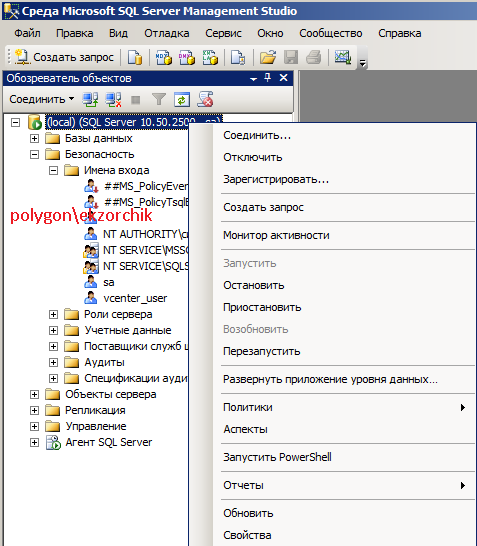
Task: Open Object Explorer window position dropdown arrow
Action: 253,79
